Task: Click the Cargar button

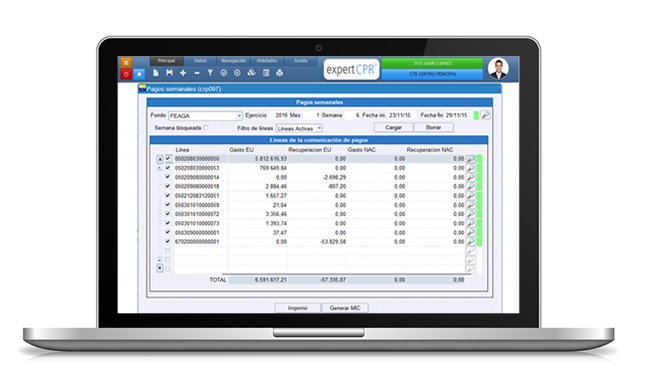Action: (x=393, y=128)
